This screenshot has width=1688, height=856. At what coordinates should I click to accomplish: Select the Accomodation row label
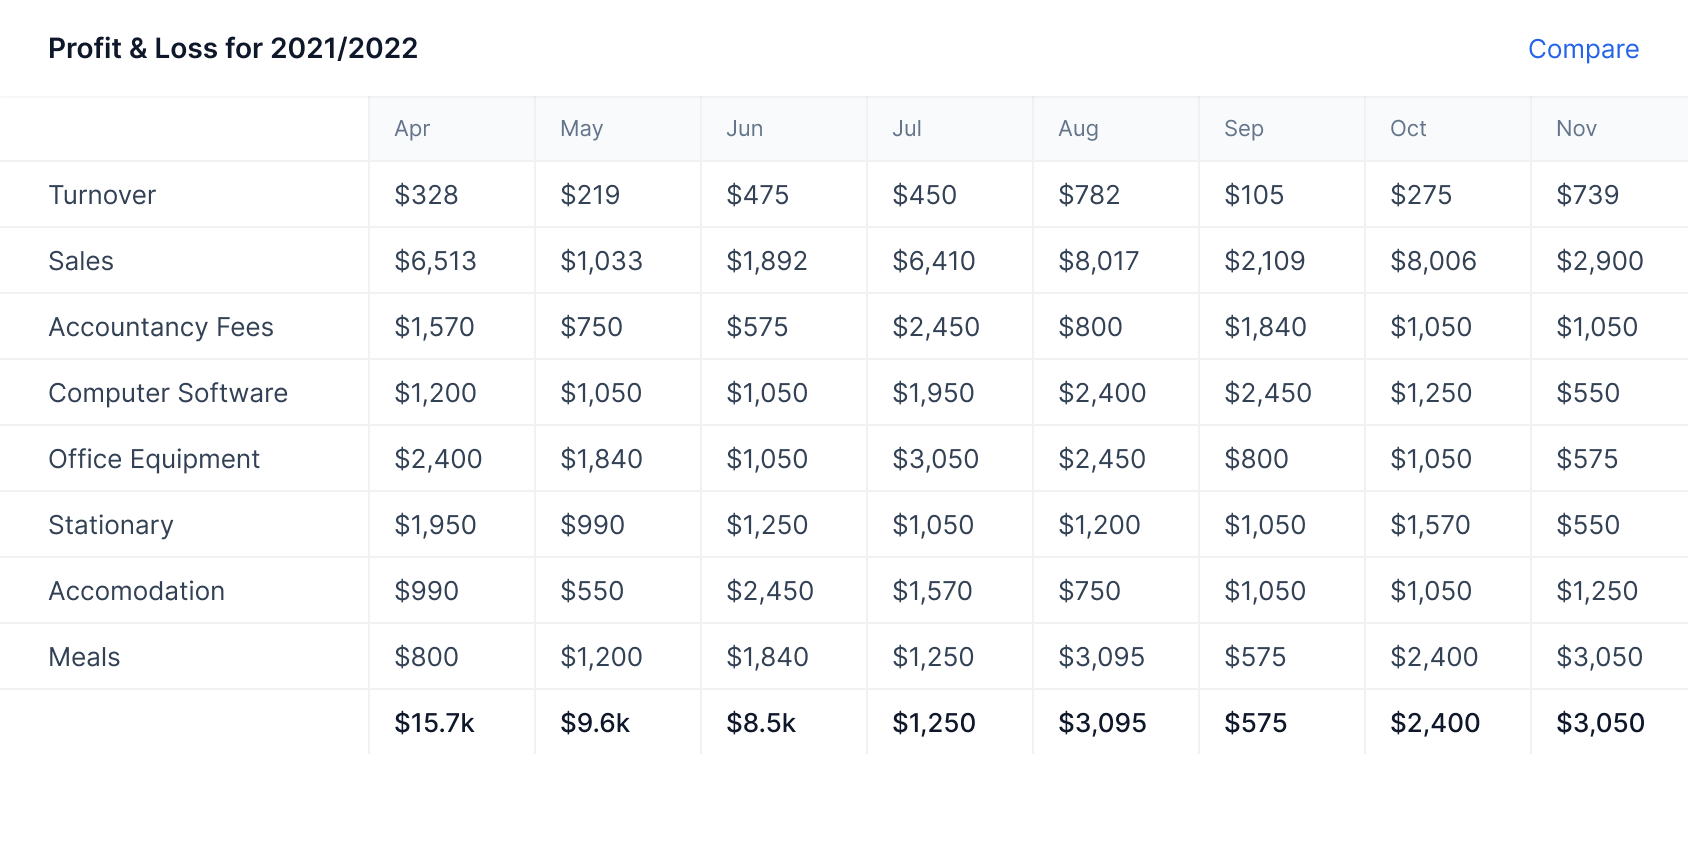[x=136, y=590]
